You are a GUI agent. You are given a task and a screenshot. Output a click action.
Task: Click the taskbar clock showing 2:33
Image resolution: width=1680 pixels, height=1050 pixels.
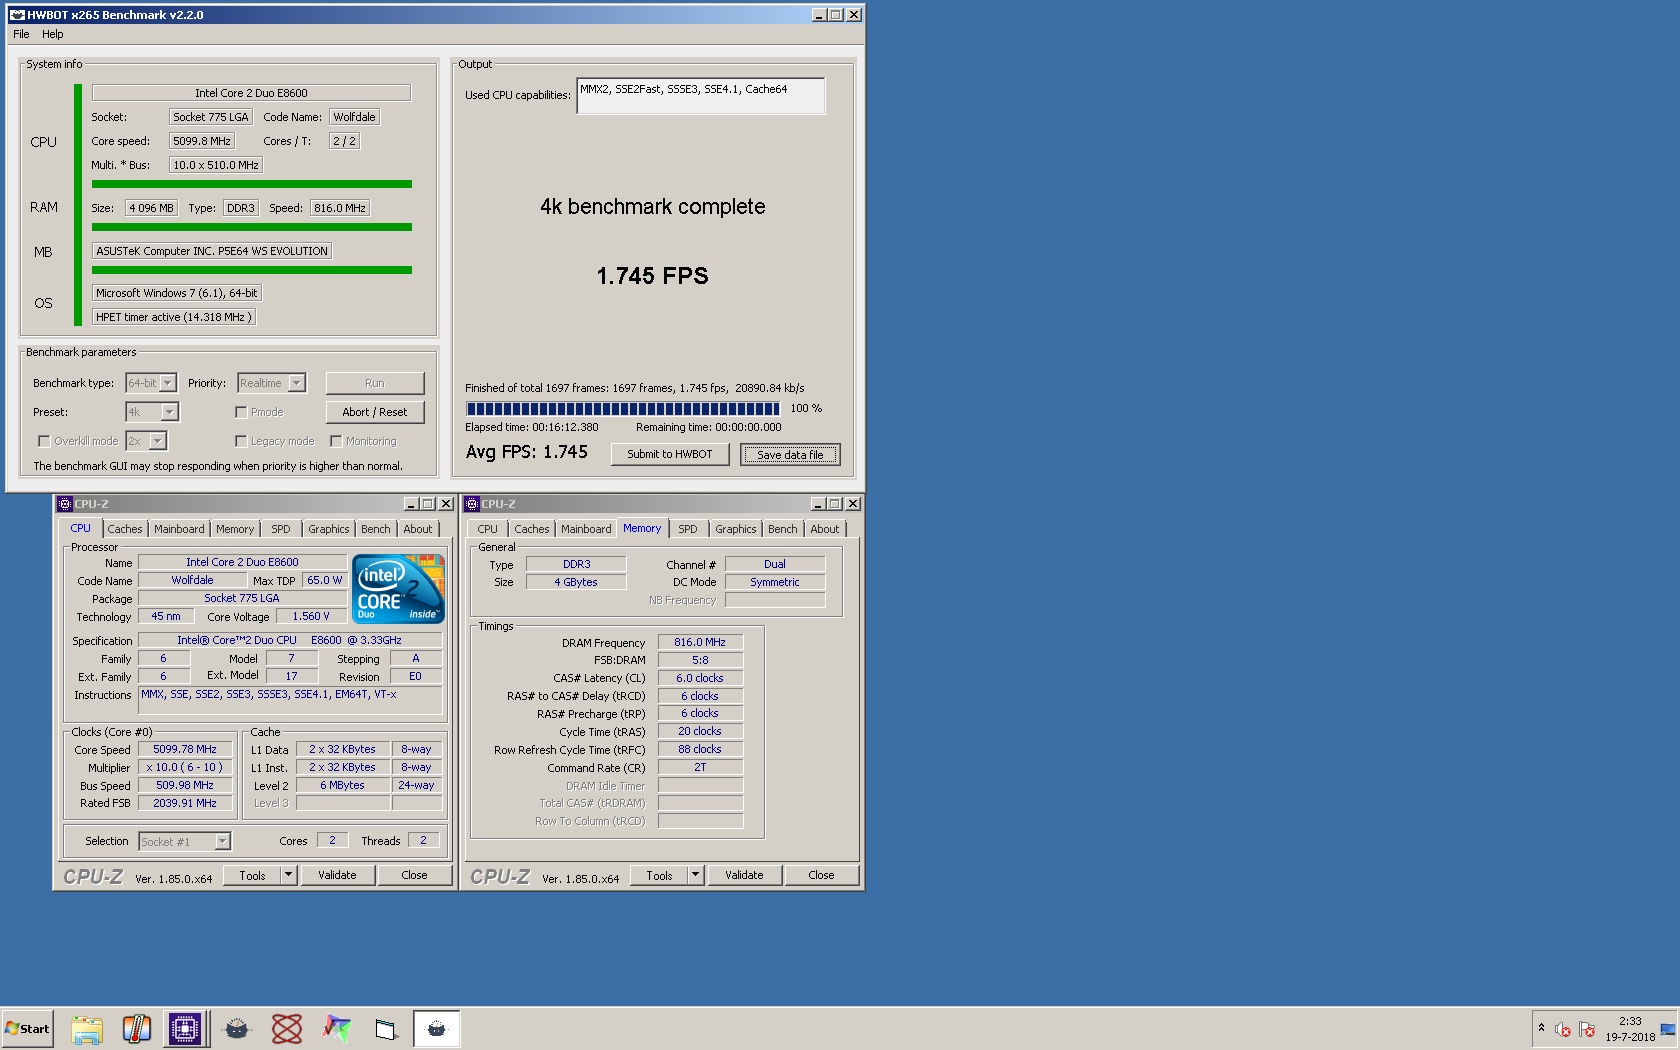click(x=1630, y=1029)
